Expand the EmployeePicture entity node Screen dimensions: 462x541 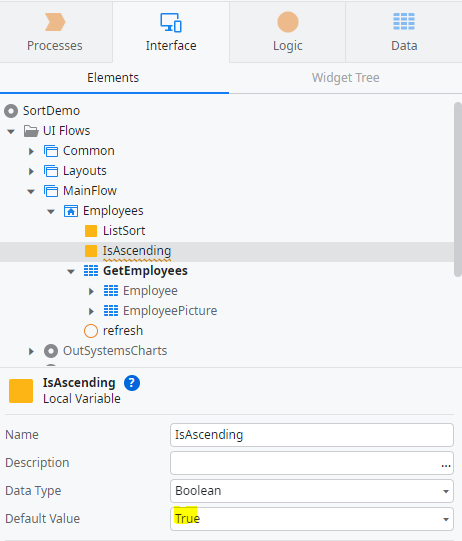pyautogui.click(x=91, y=312)
